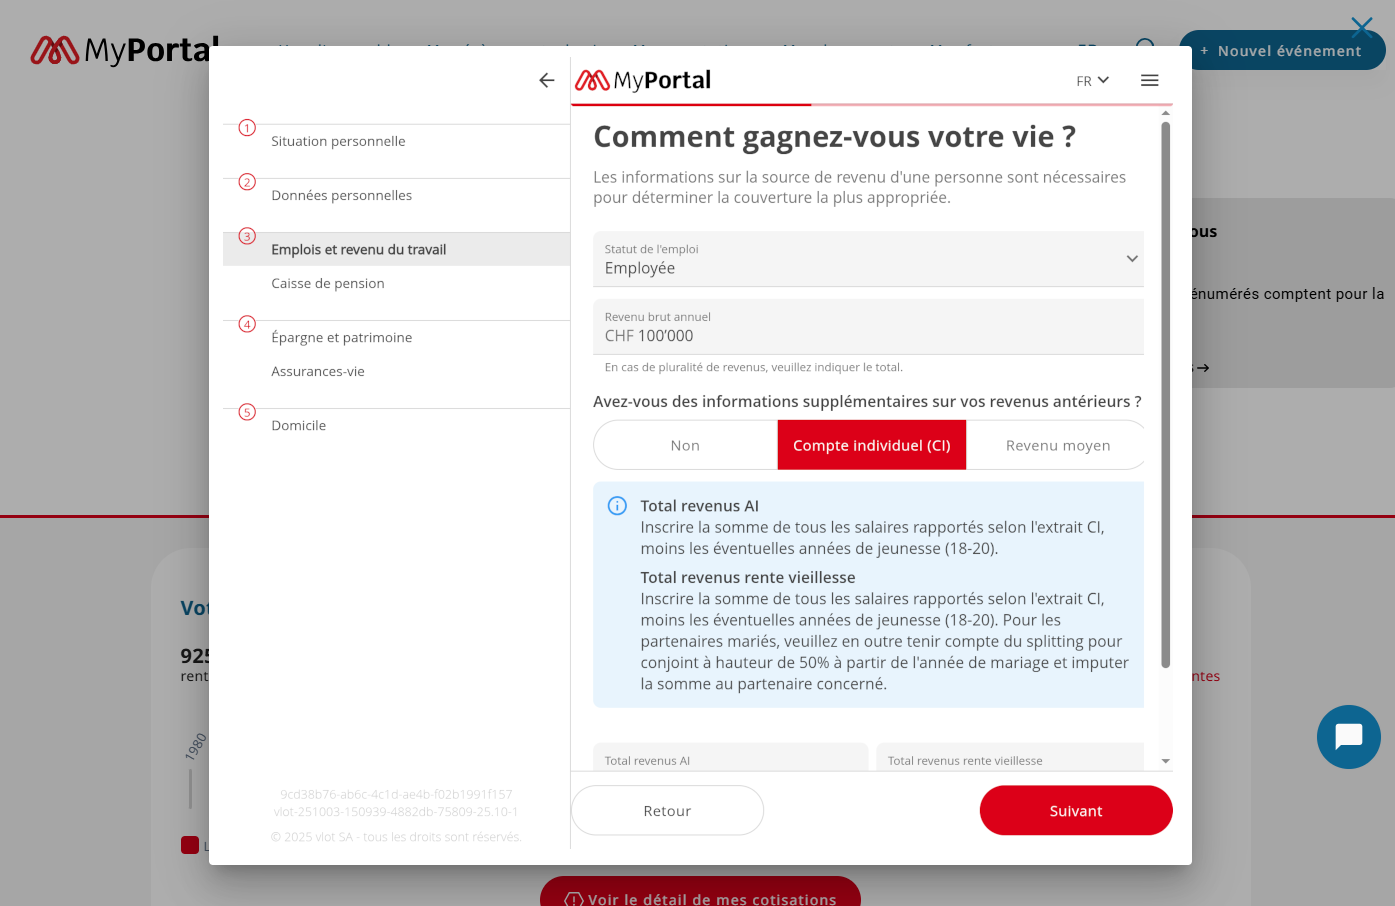Click the back arrow icon in sidebar

click(x=546, y=80)
